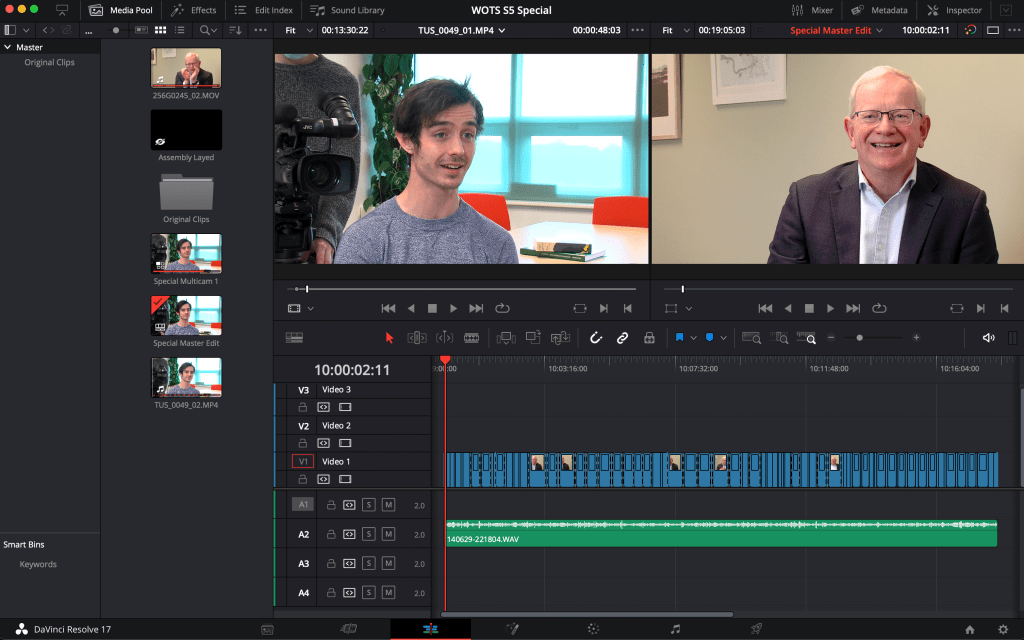Lock the Video 3 track
Image resolution: width=1024 pixels, height=640 pixels.
pos(302,407)
